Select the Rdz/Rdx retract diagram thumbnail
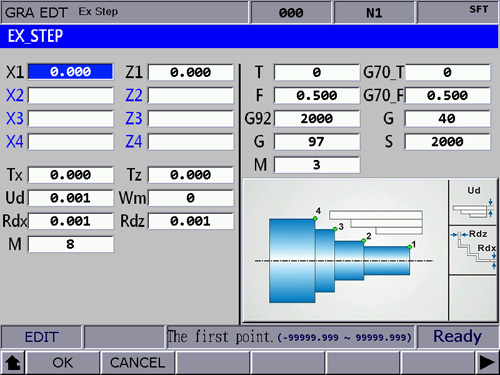This screenshot has width=500, height=375. 473,250
